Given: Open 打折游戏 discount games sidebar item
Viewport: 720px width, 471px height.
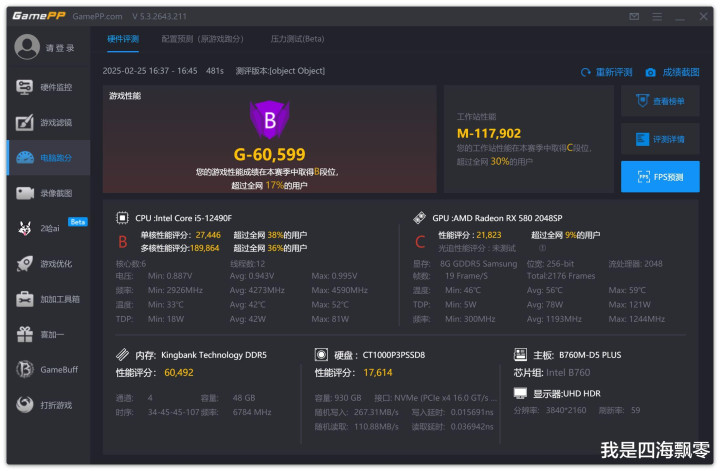Looking at the screenshot, I should [48, 405].
